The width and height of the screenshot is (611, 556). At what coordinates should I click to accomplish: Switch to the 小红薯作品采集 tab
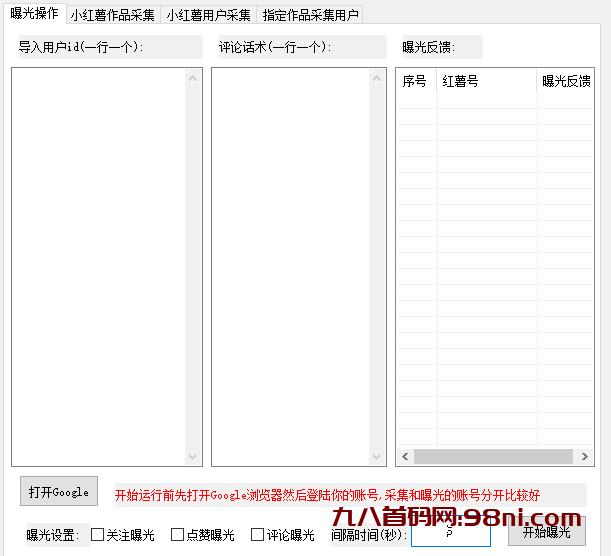click(x=112, y=15)
